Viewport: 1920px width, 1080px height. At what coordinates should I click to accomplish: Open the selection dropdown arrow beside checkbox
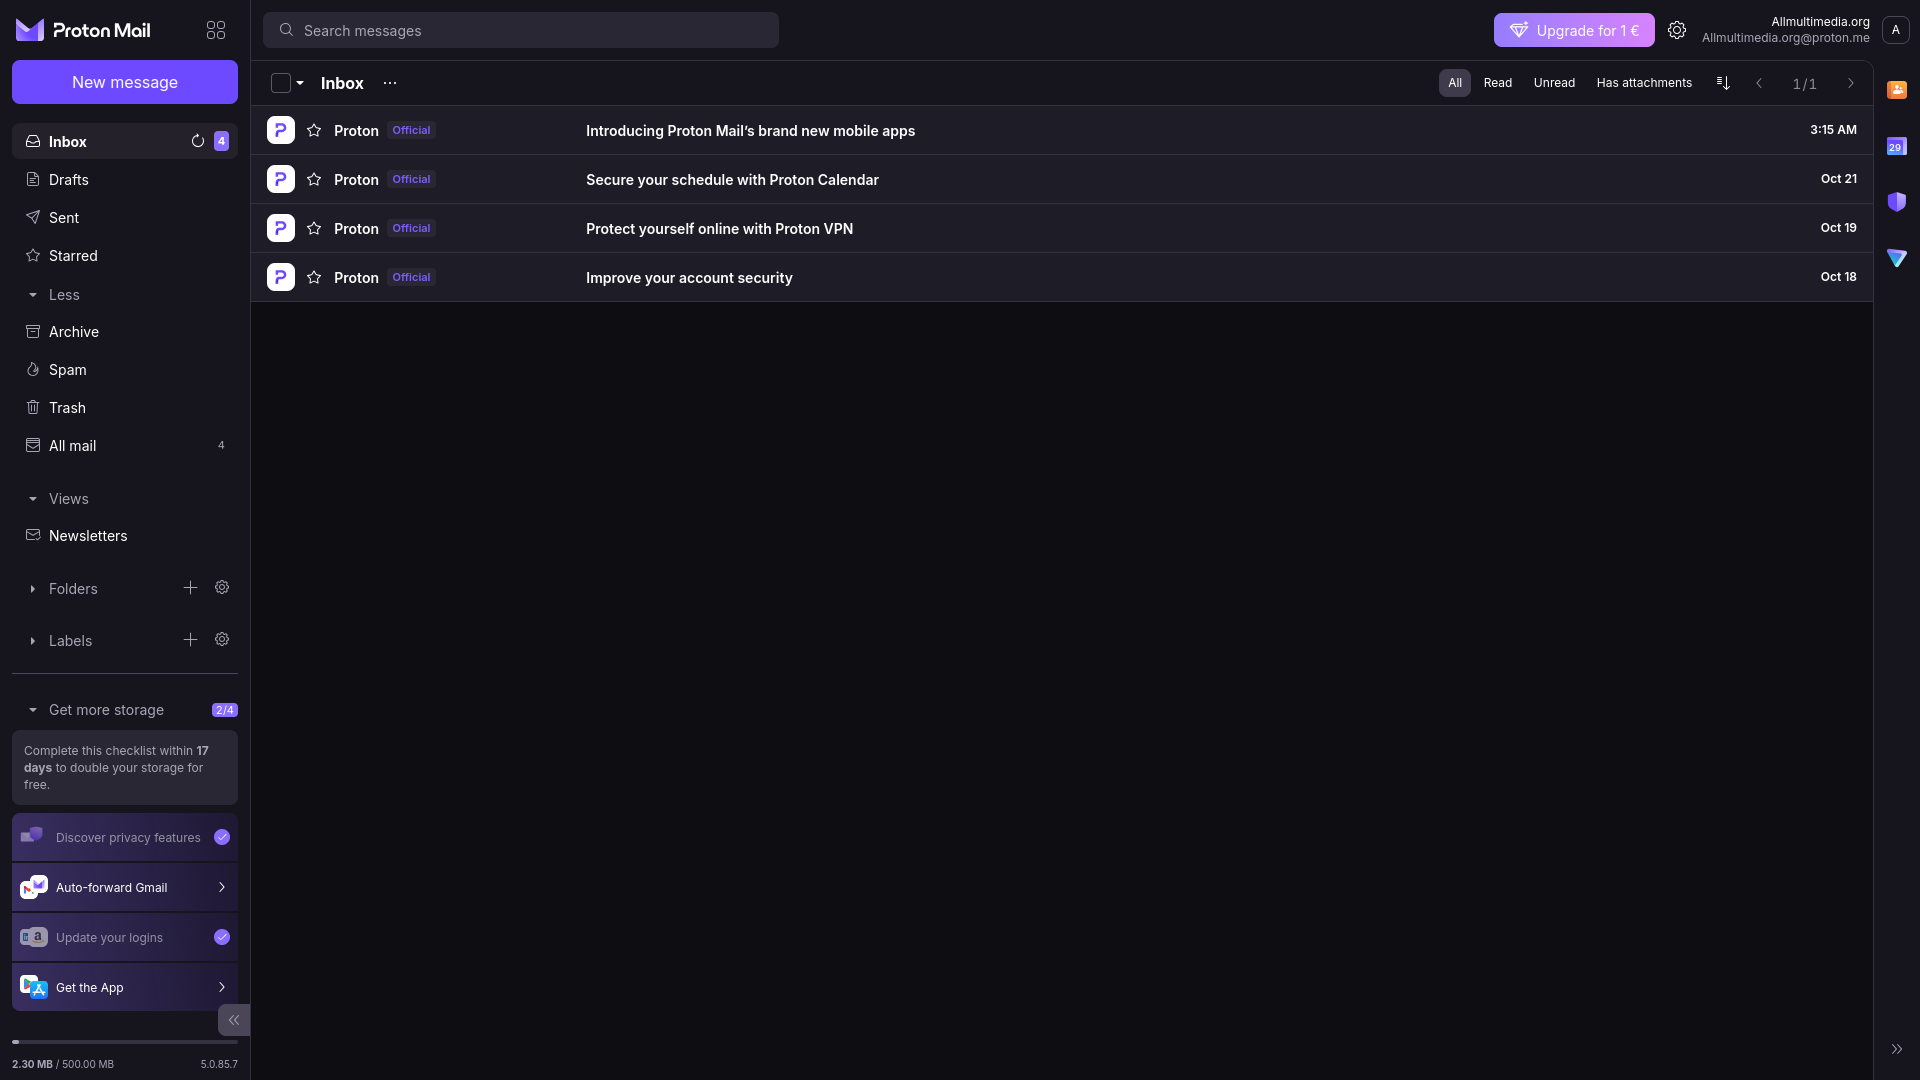click(x=300, y=83)
